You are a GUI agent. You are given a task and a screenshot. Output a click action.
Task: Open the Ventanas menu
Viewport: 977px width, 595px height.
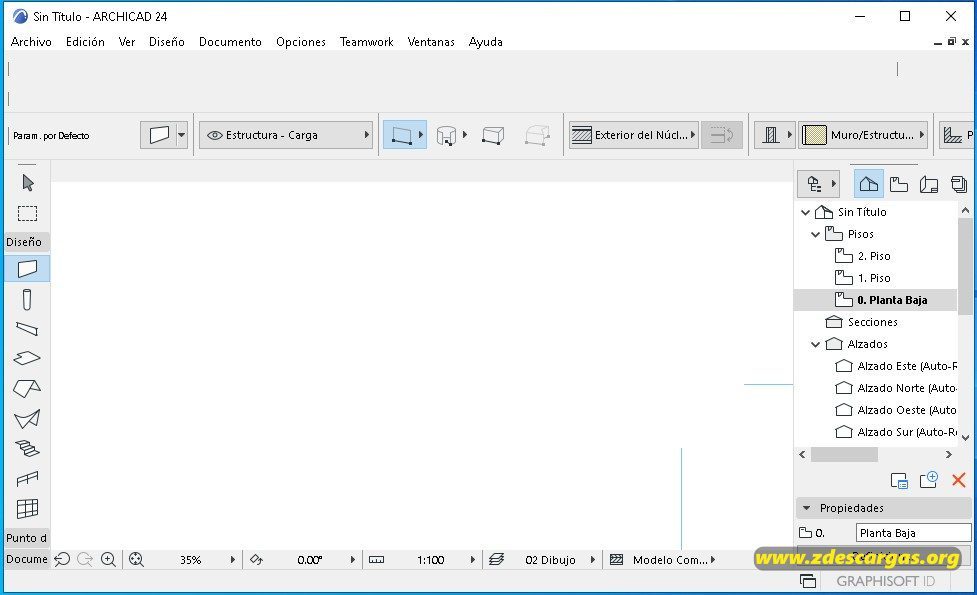pyautogui.click(x=431, y=42)
